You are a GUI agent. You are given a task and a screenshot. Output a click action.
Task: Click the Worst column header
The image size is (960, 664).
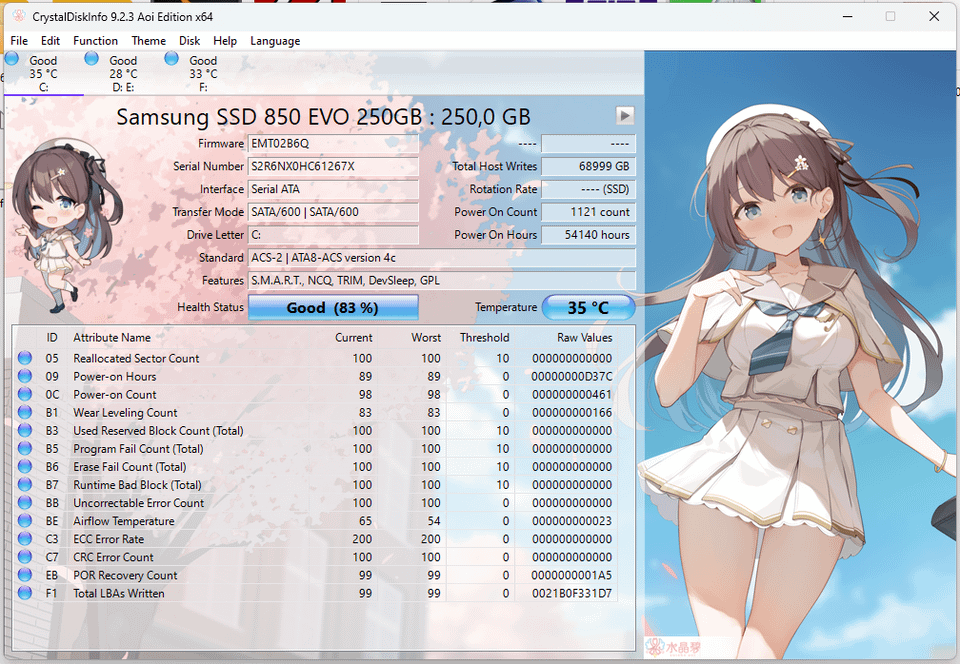426,338
